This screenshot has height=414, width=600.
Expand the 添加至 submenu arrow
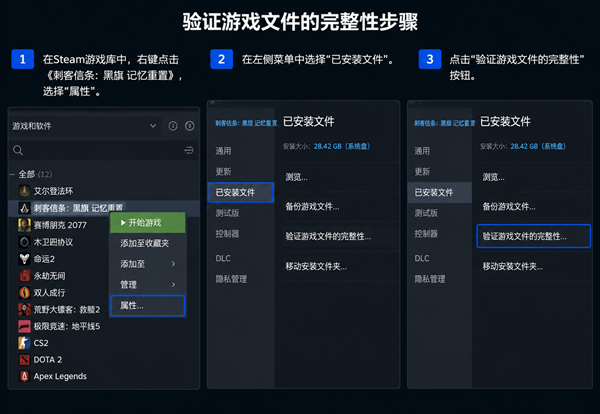point(173,264)
